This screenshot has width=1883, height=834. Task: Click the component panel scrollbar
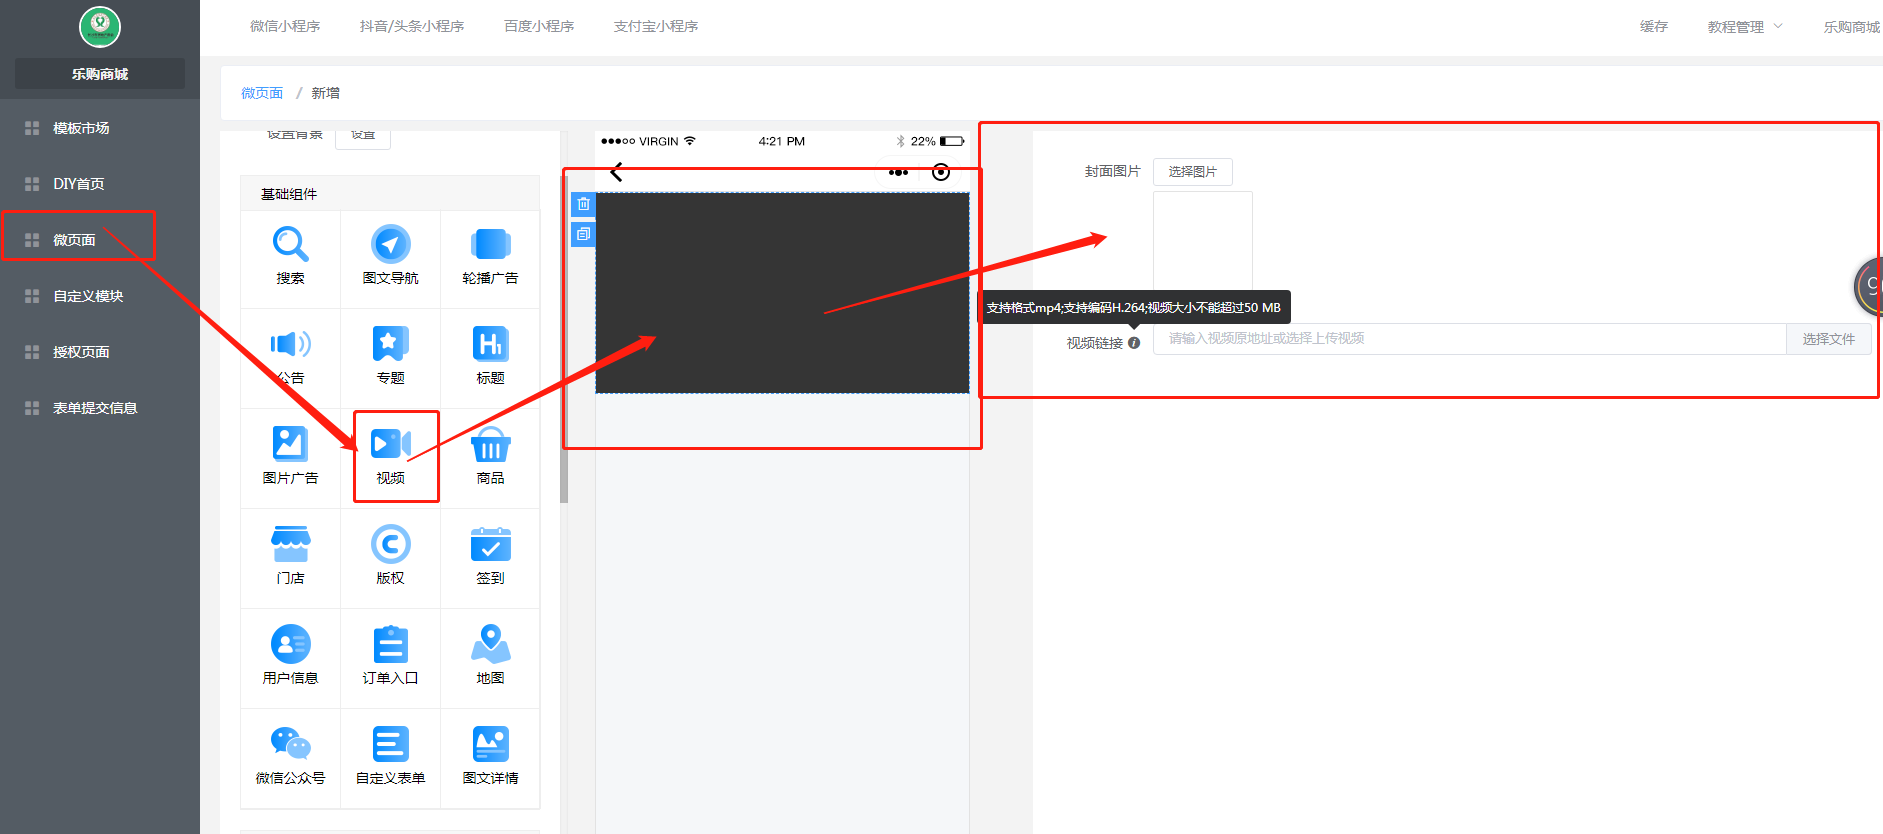(564, 340)
